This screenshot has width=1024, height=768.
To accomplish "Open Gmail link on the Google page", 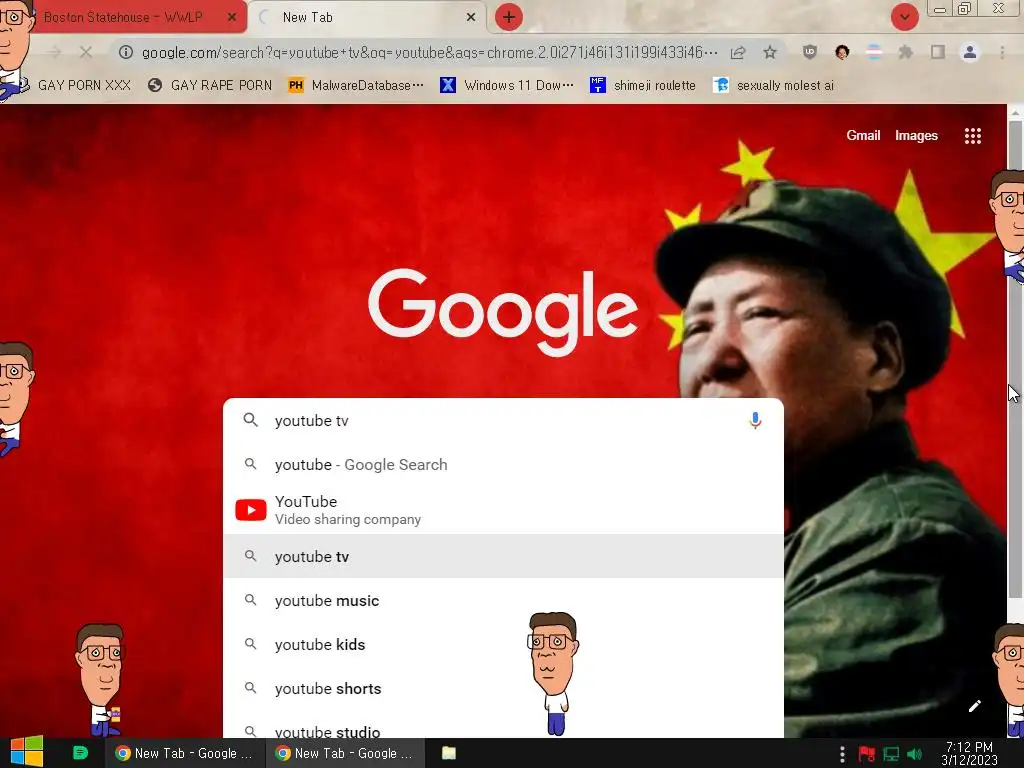I will [x=863, y=135].
